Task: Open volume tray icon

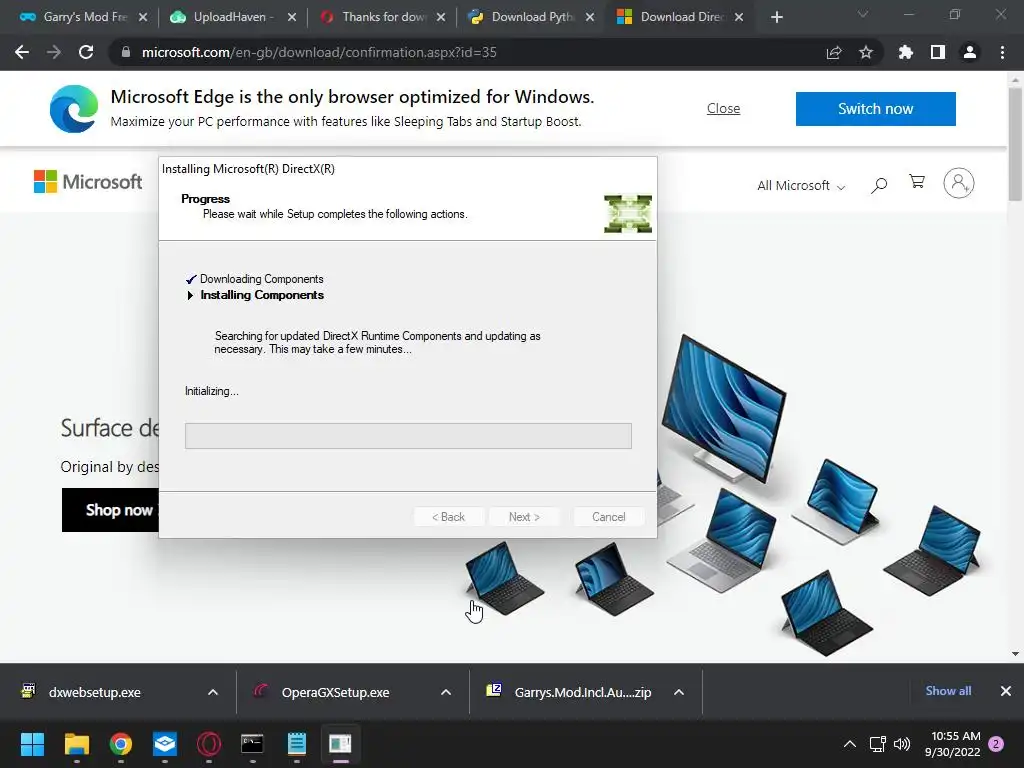Action: pyautogui.click(x=902, y=744)
